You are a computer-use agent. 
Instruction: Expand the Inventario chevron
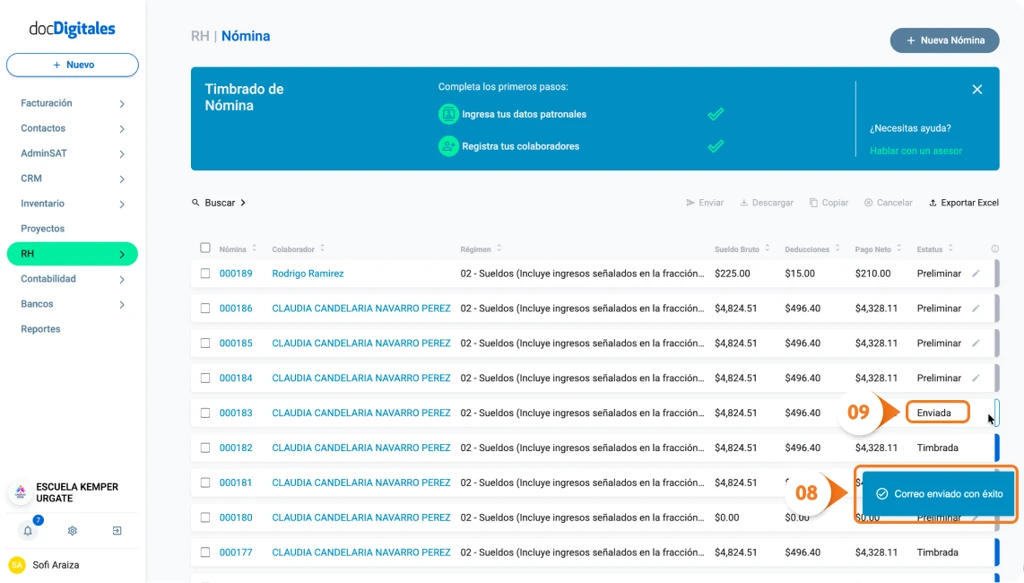122,204
